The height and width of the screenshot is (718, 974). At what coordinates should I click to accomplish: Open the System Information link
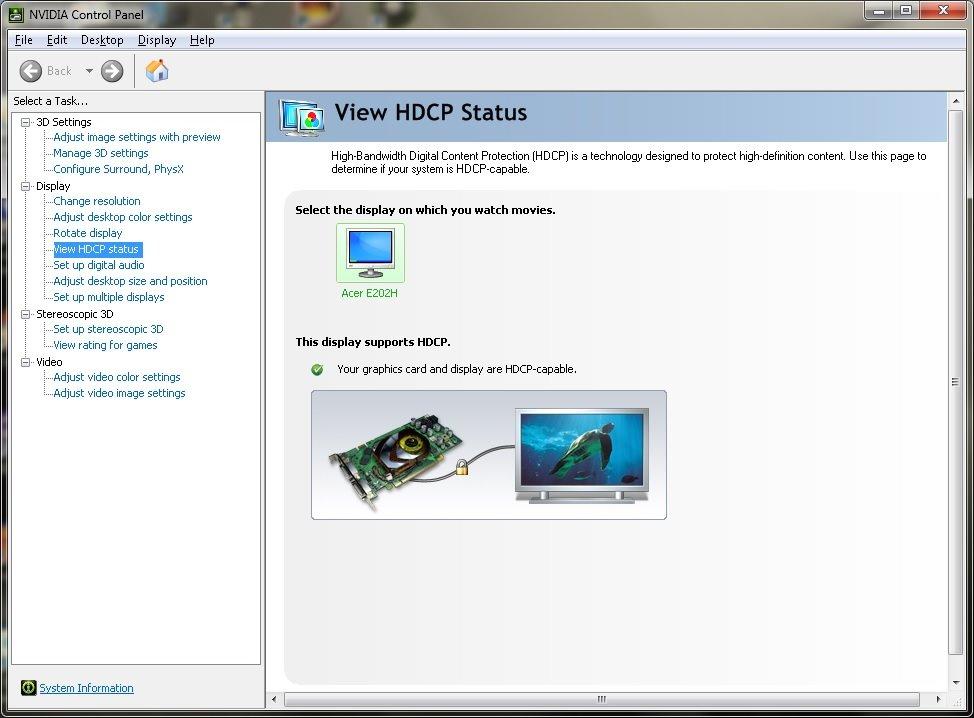85,688
